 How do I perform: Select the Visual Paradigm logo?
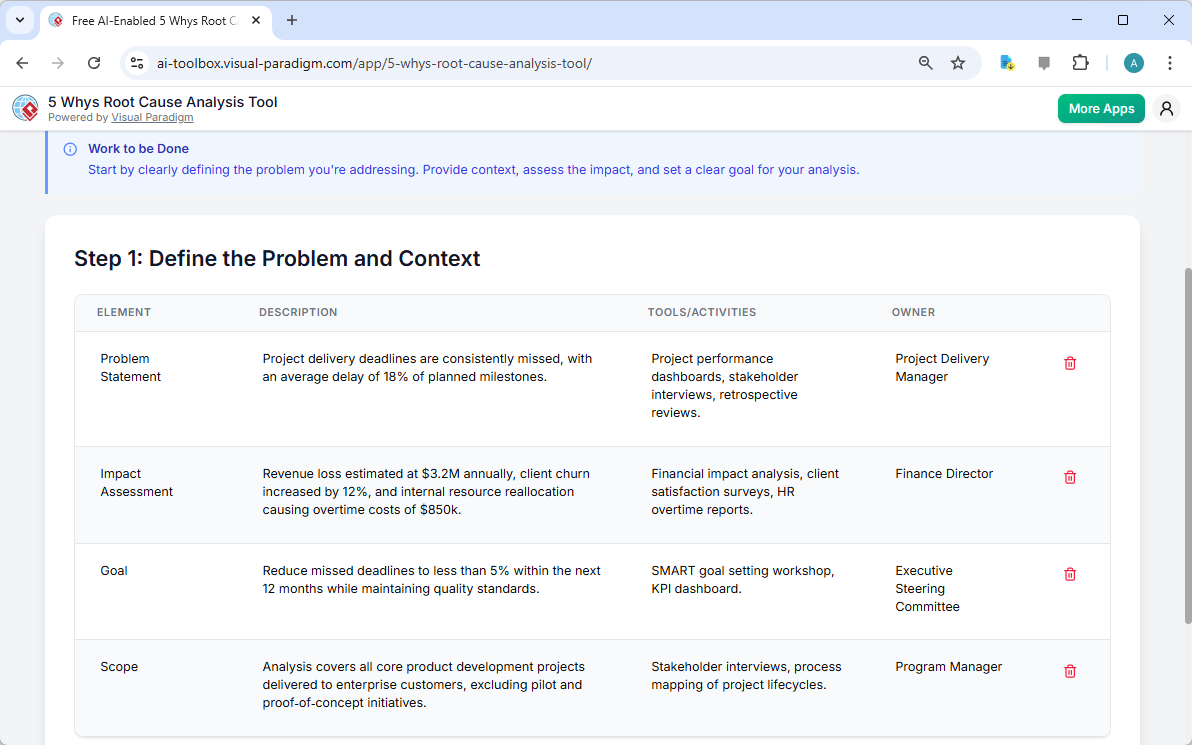[25, 108]
